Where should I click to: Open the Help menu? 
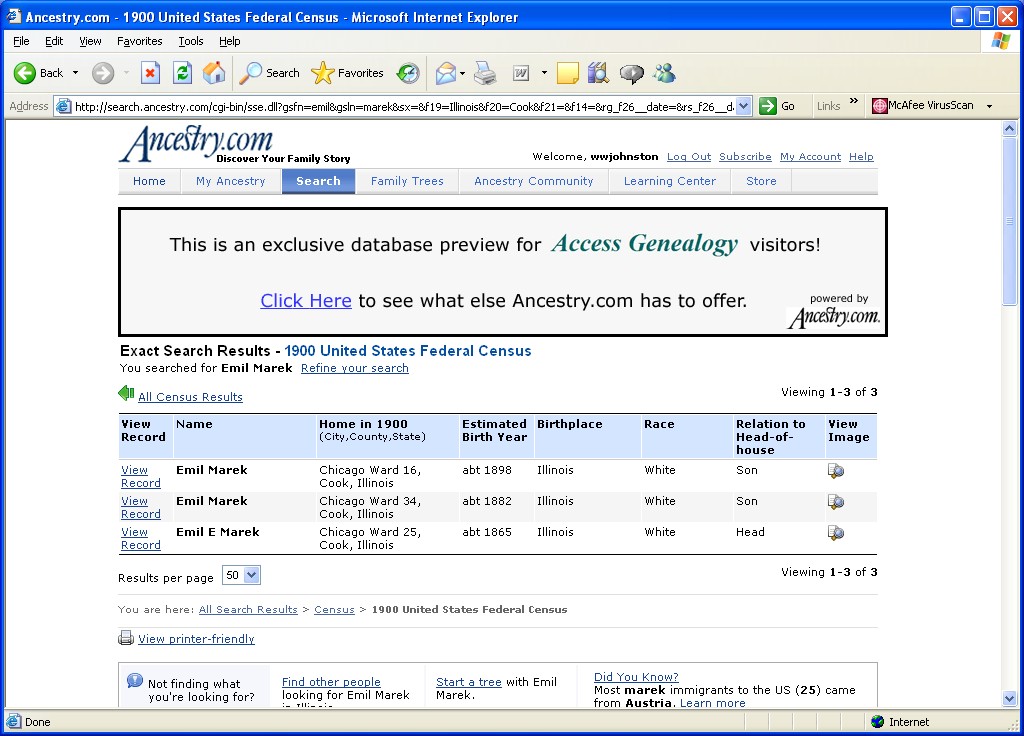coord(229,41)
